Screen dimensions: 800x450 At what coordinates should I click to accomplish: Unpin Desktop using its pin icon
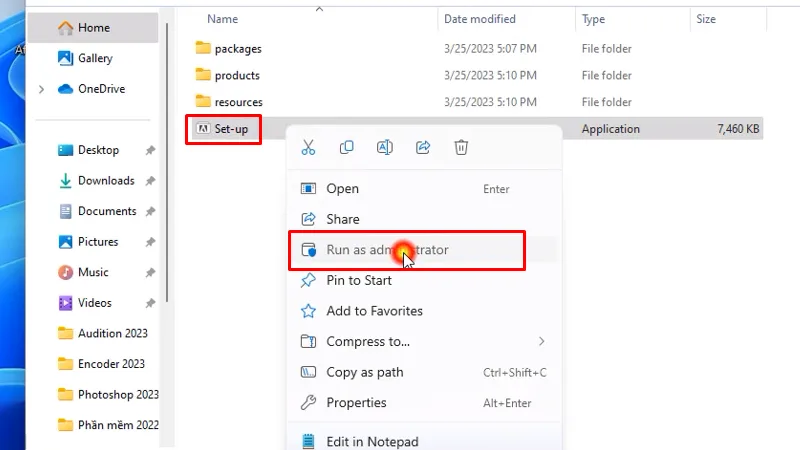(x=150, y=150)
